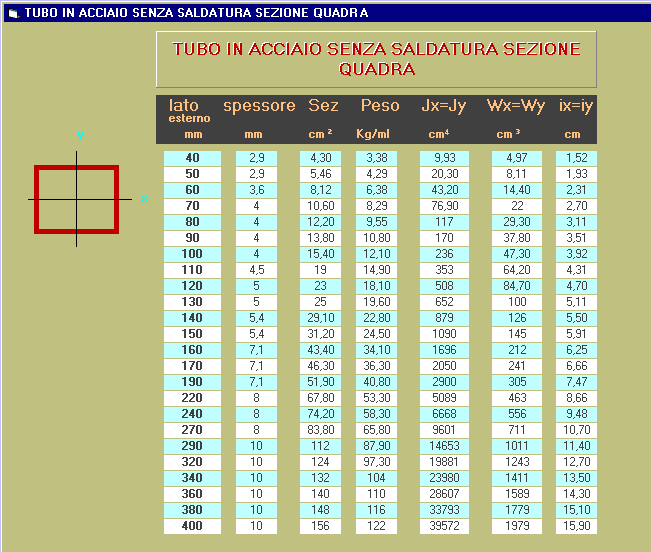Click the bold 100 side cell
This screenshot has height=552, width=651.
pyautogui.click(x=192, y=254)
